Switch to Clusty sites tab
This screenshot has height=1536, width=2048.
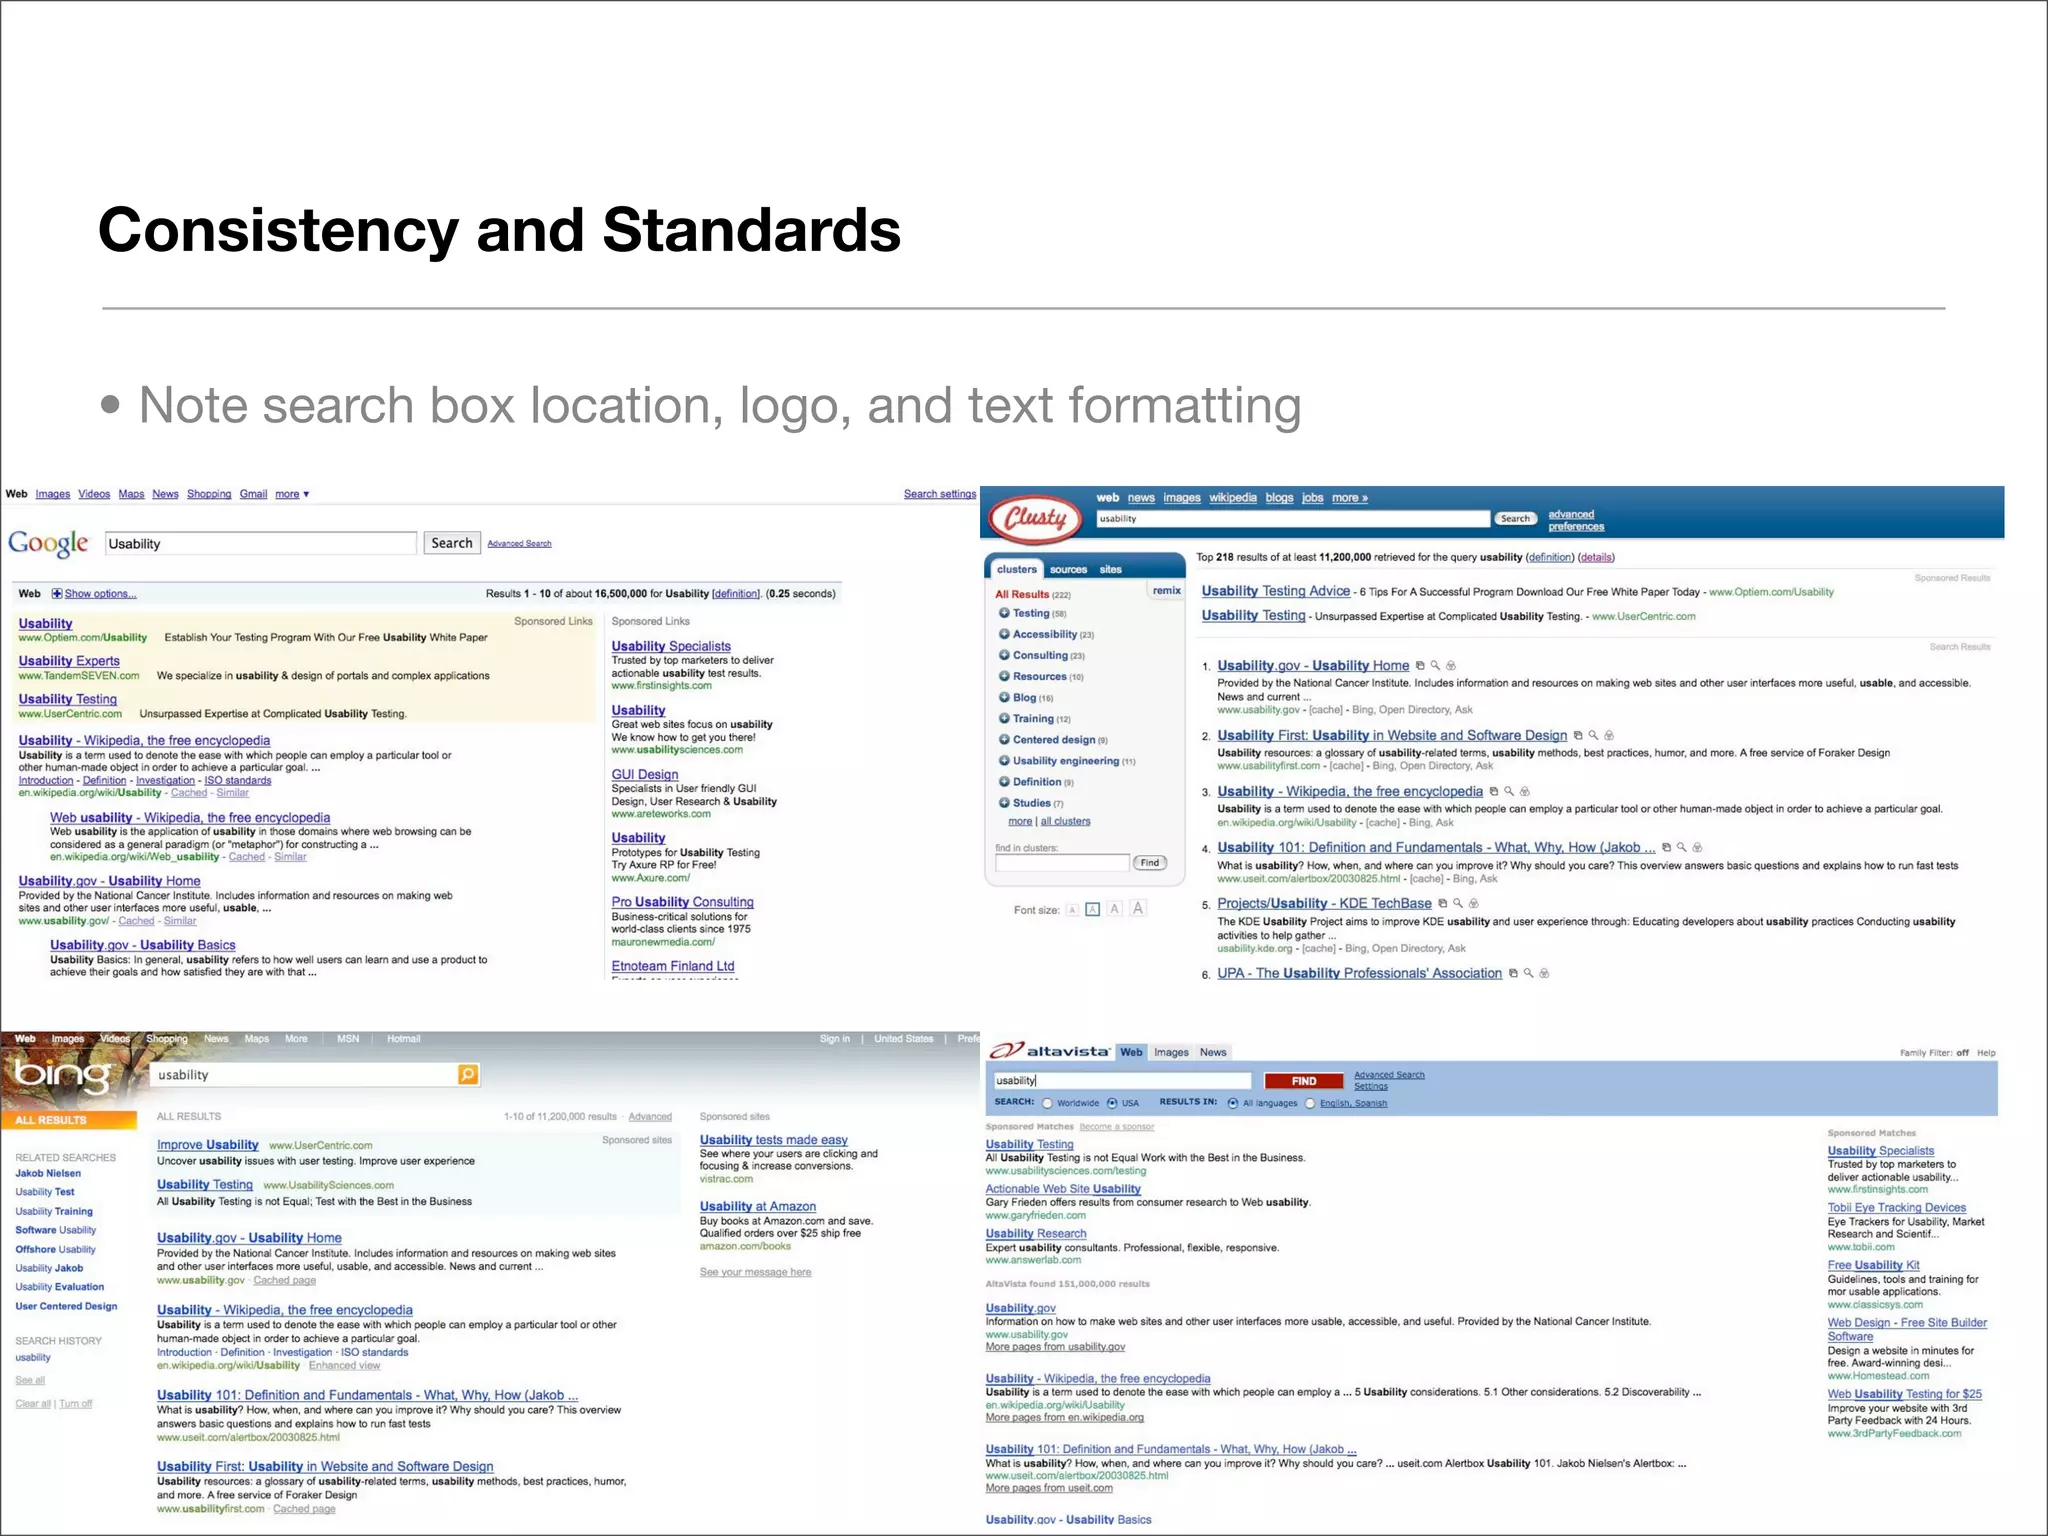[x=1111, y=570]
